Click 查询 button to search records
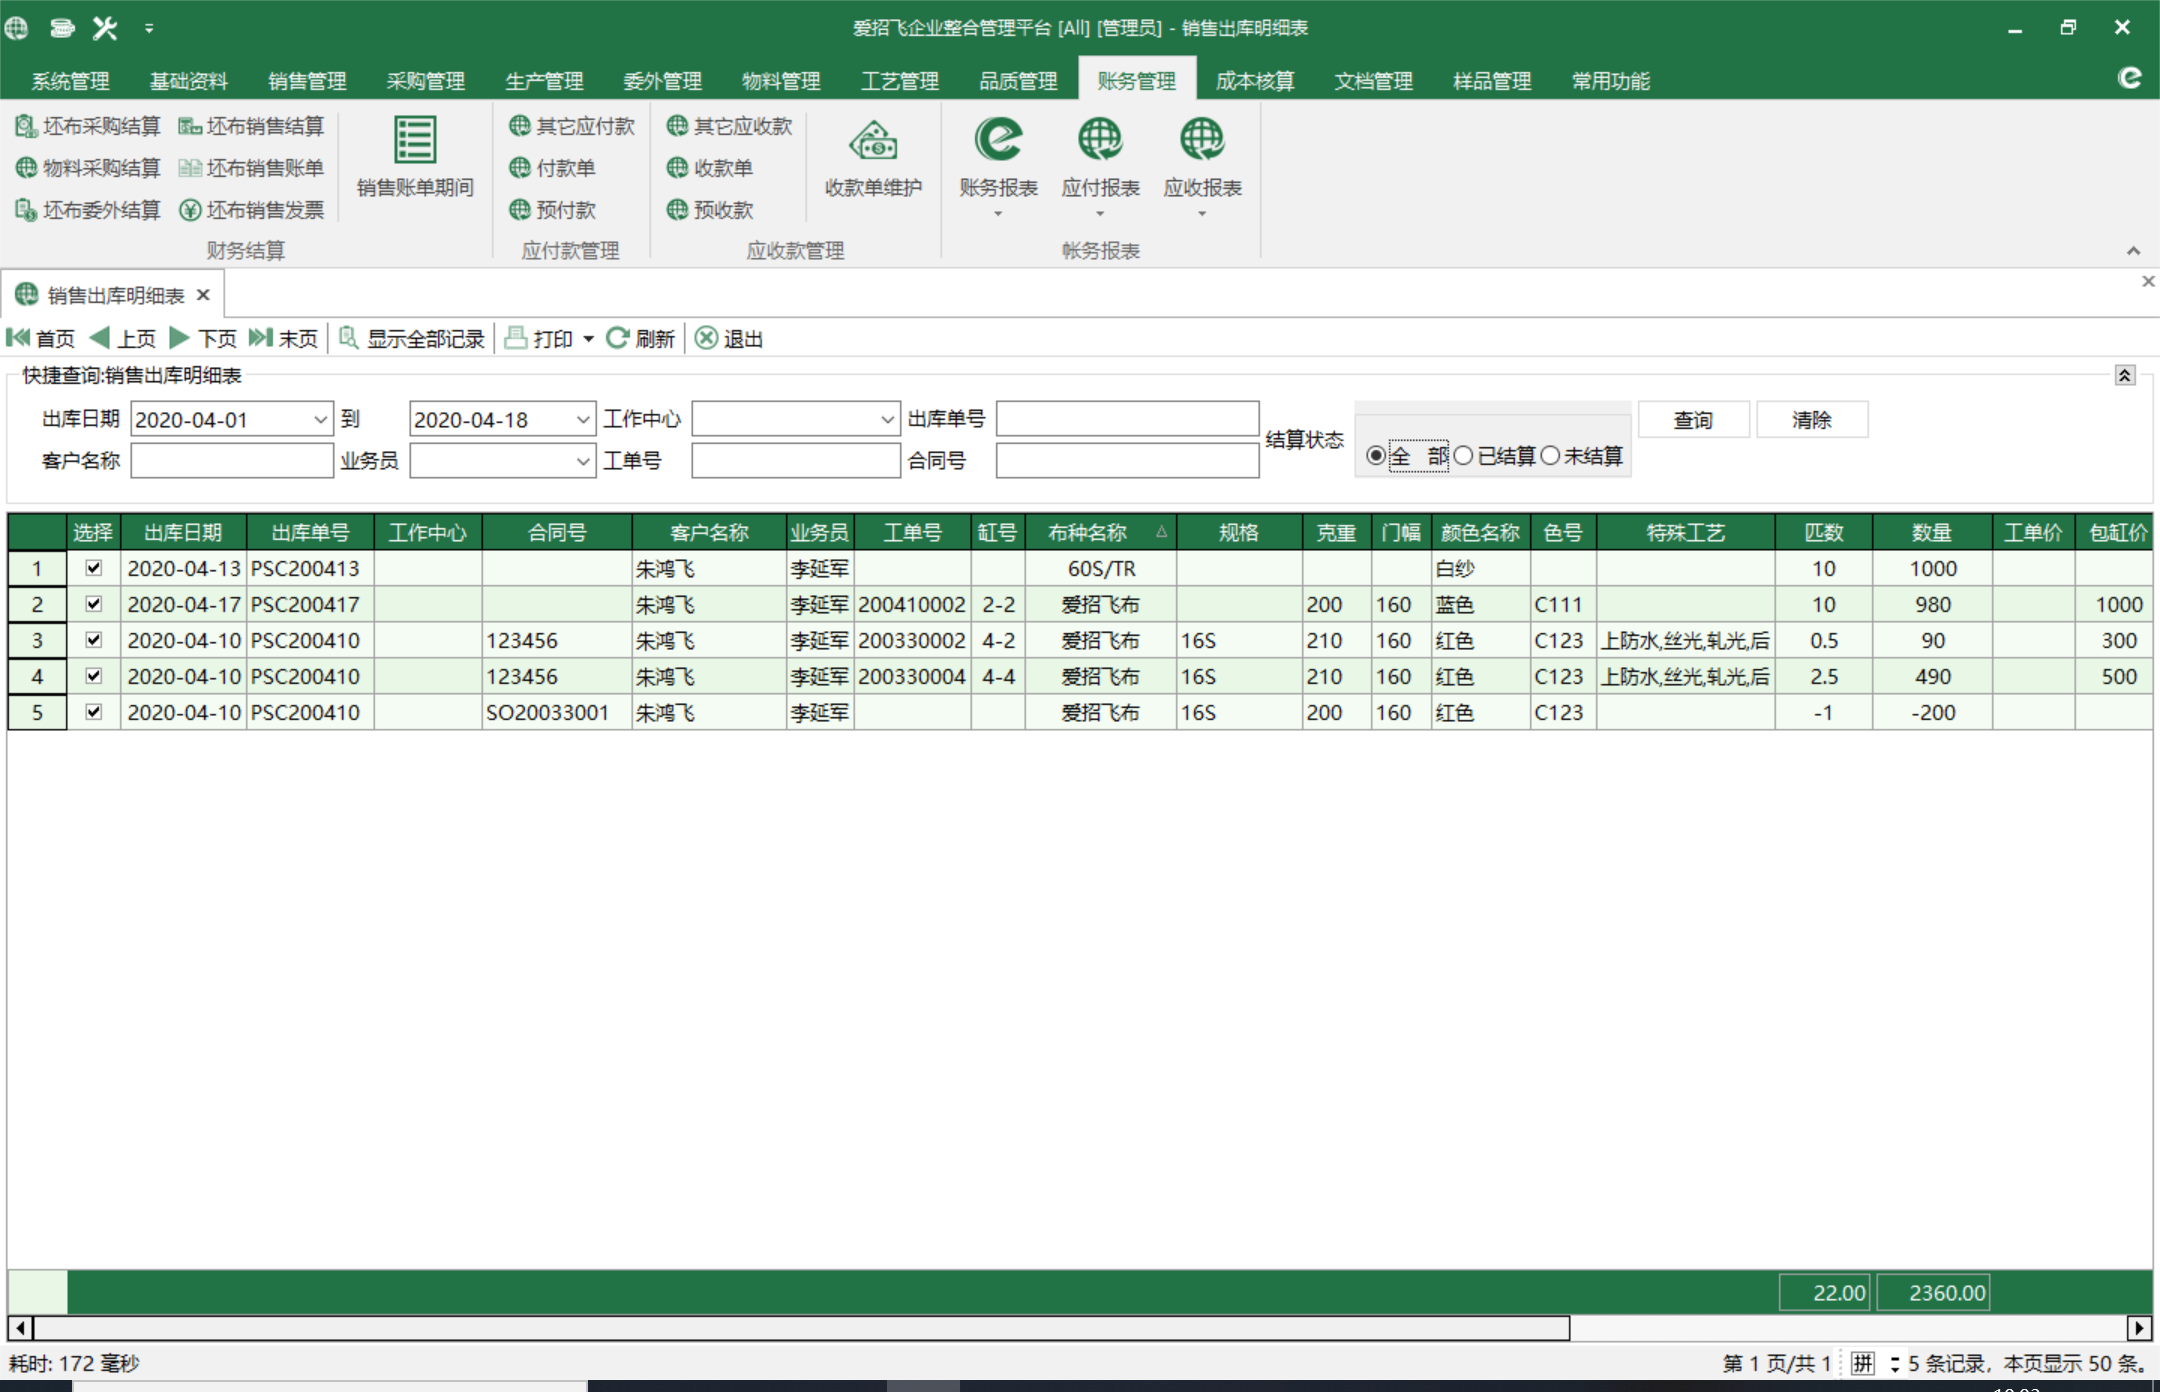 coord(1691,419)
